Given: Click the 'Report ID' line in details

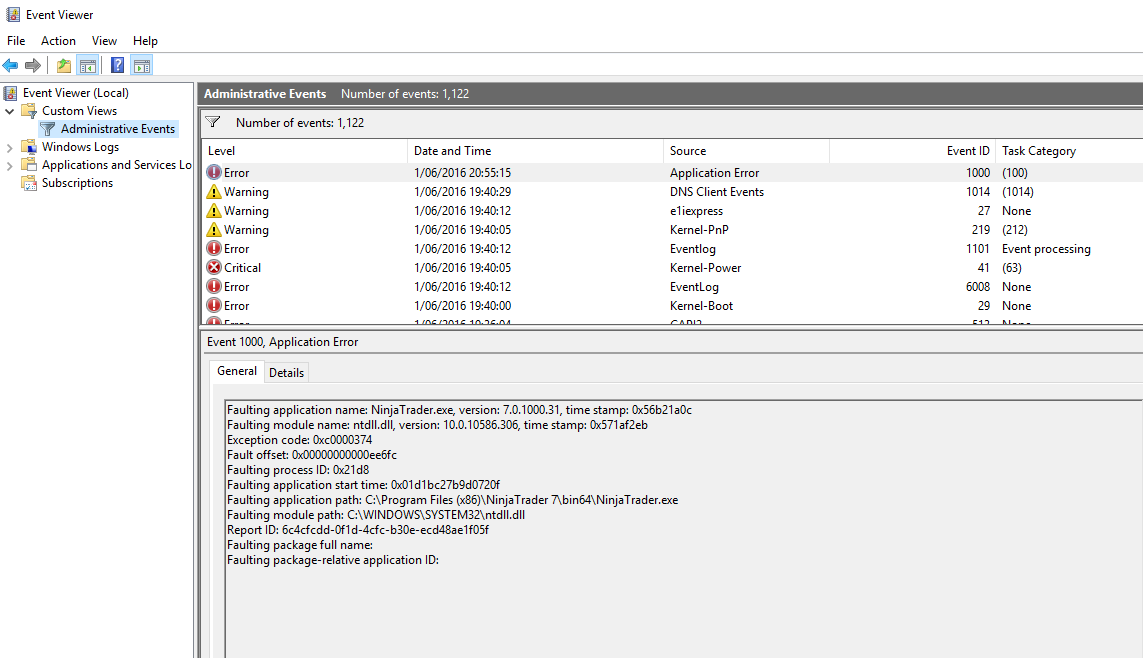Looking at the screenshot, I should tap(357, 530).
